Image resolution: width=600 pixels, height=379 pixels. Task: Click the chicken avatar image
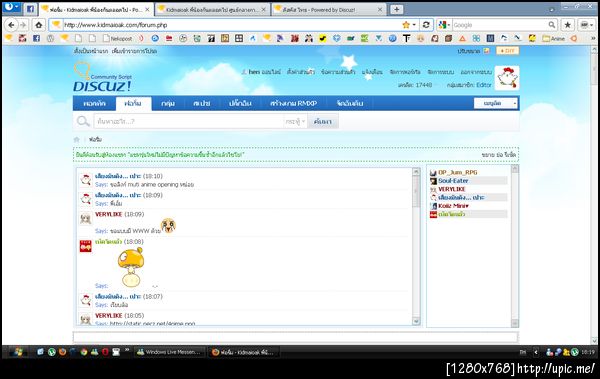[507, 78]
